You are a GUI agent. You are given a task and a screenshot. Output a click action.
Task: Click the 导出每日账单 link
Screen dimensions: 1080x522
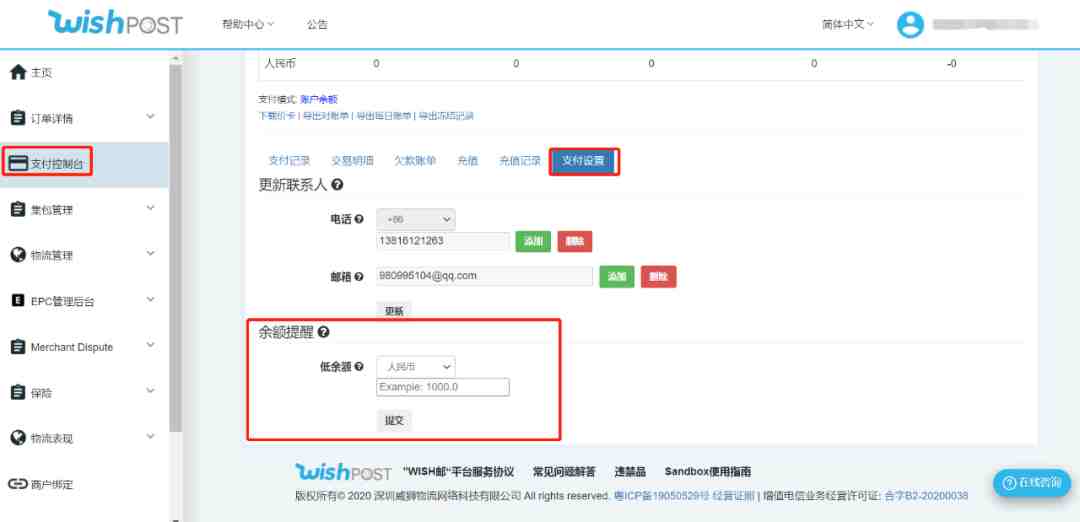[x=384, y=116]
